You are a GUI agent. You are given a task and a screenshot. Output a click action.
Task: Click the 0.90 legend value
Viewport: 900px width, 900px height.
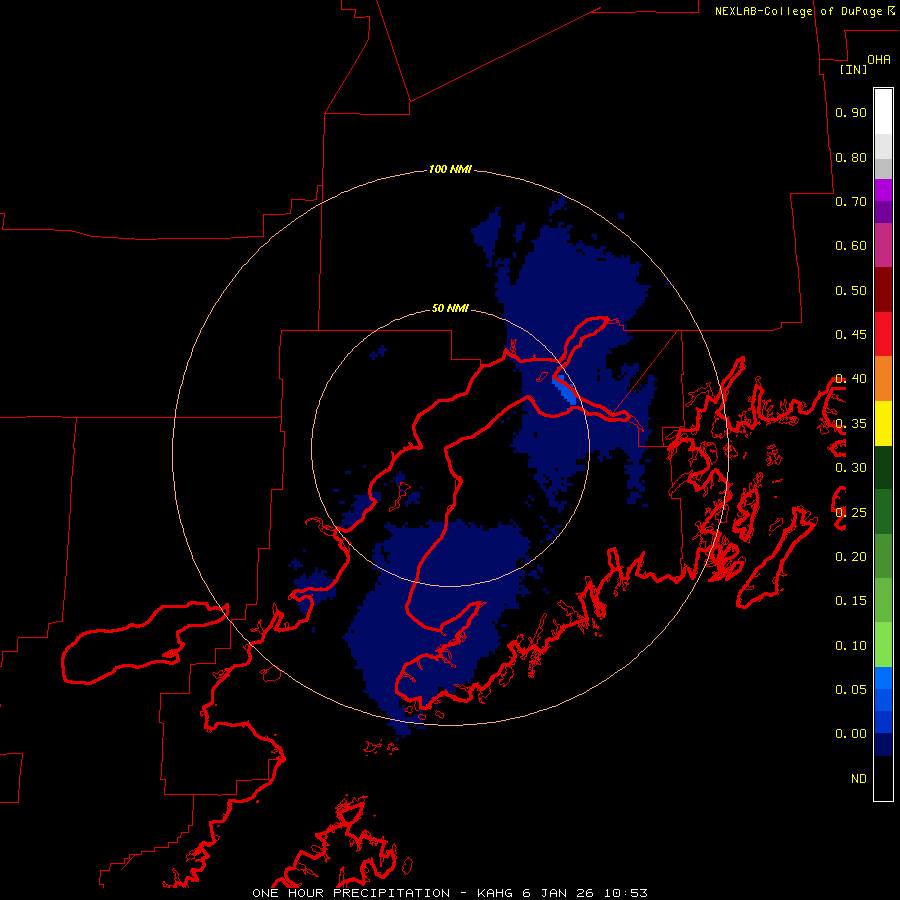tap(851, 112)
